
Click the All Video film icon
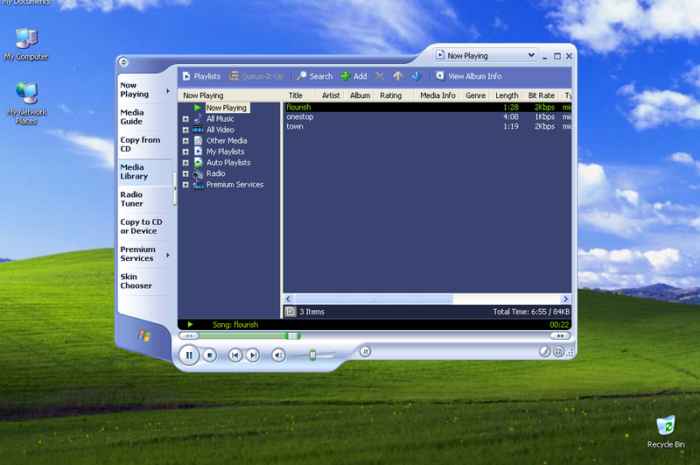point(198,129)
